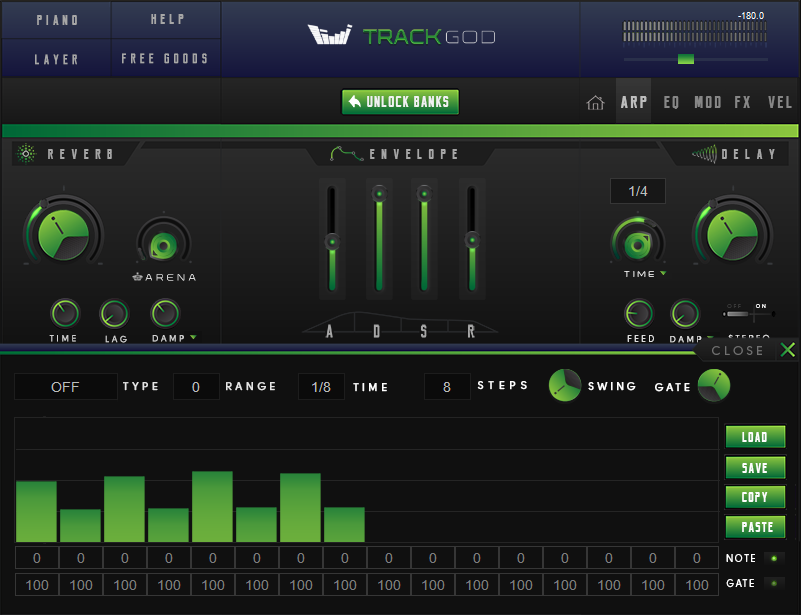801x615 pixels.
Task: Click the Reverb LAG knob
Action: pyautogui.click(x=114, y=314)
